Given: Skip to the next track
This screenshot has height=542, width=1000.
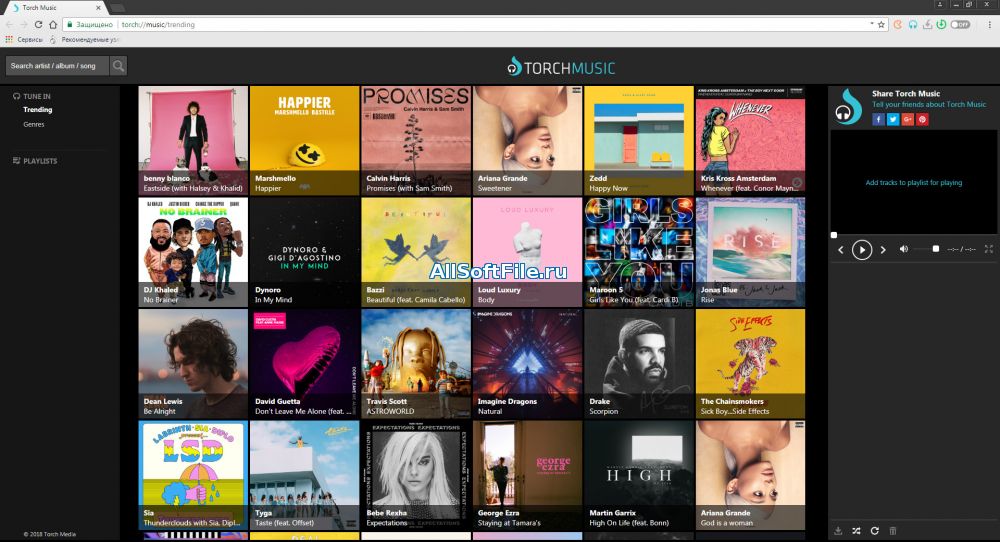Looking at the screenshot, I should [x=883, y=250].
